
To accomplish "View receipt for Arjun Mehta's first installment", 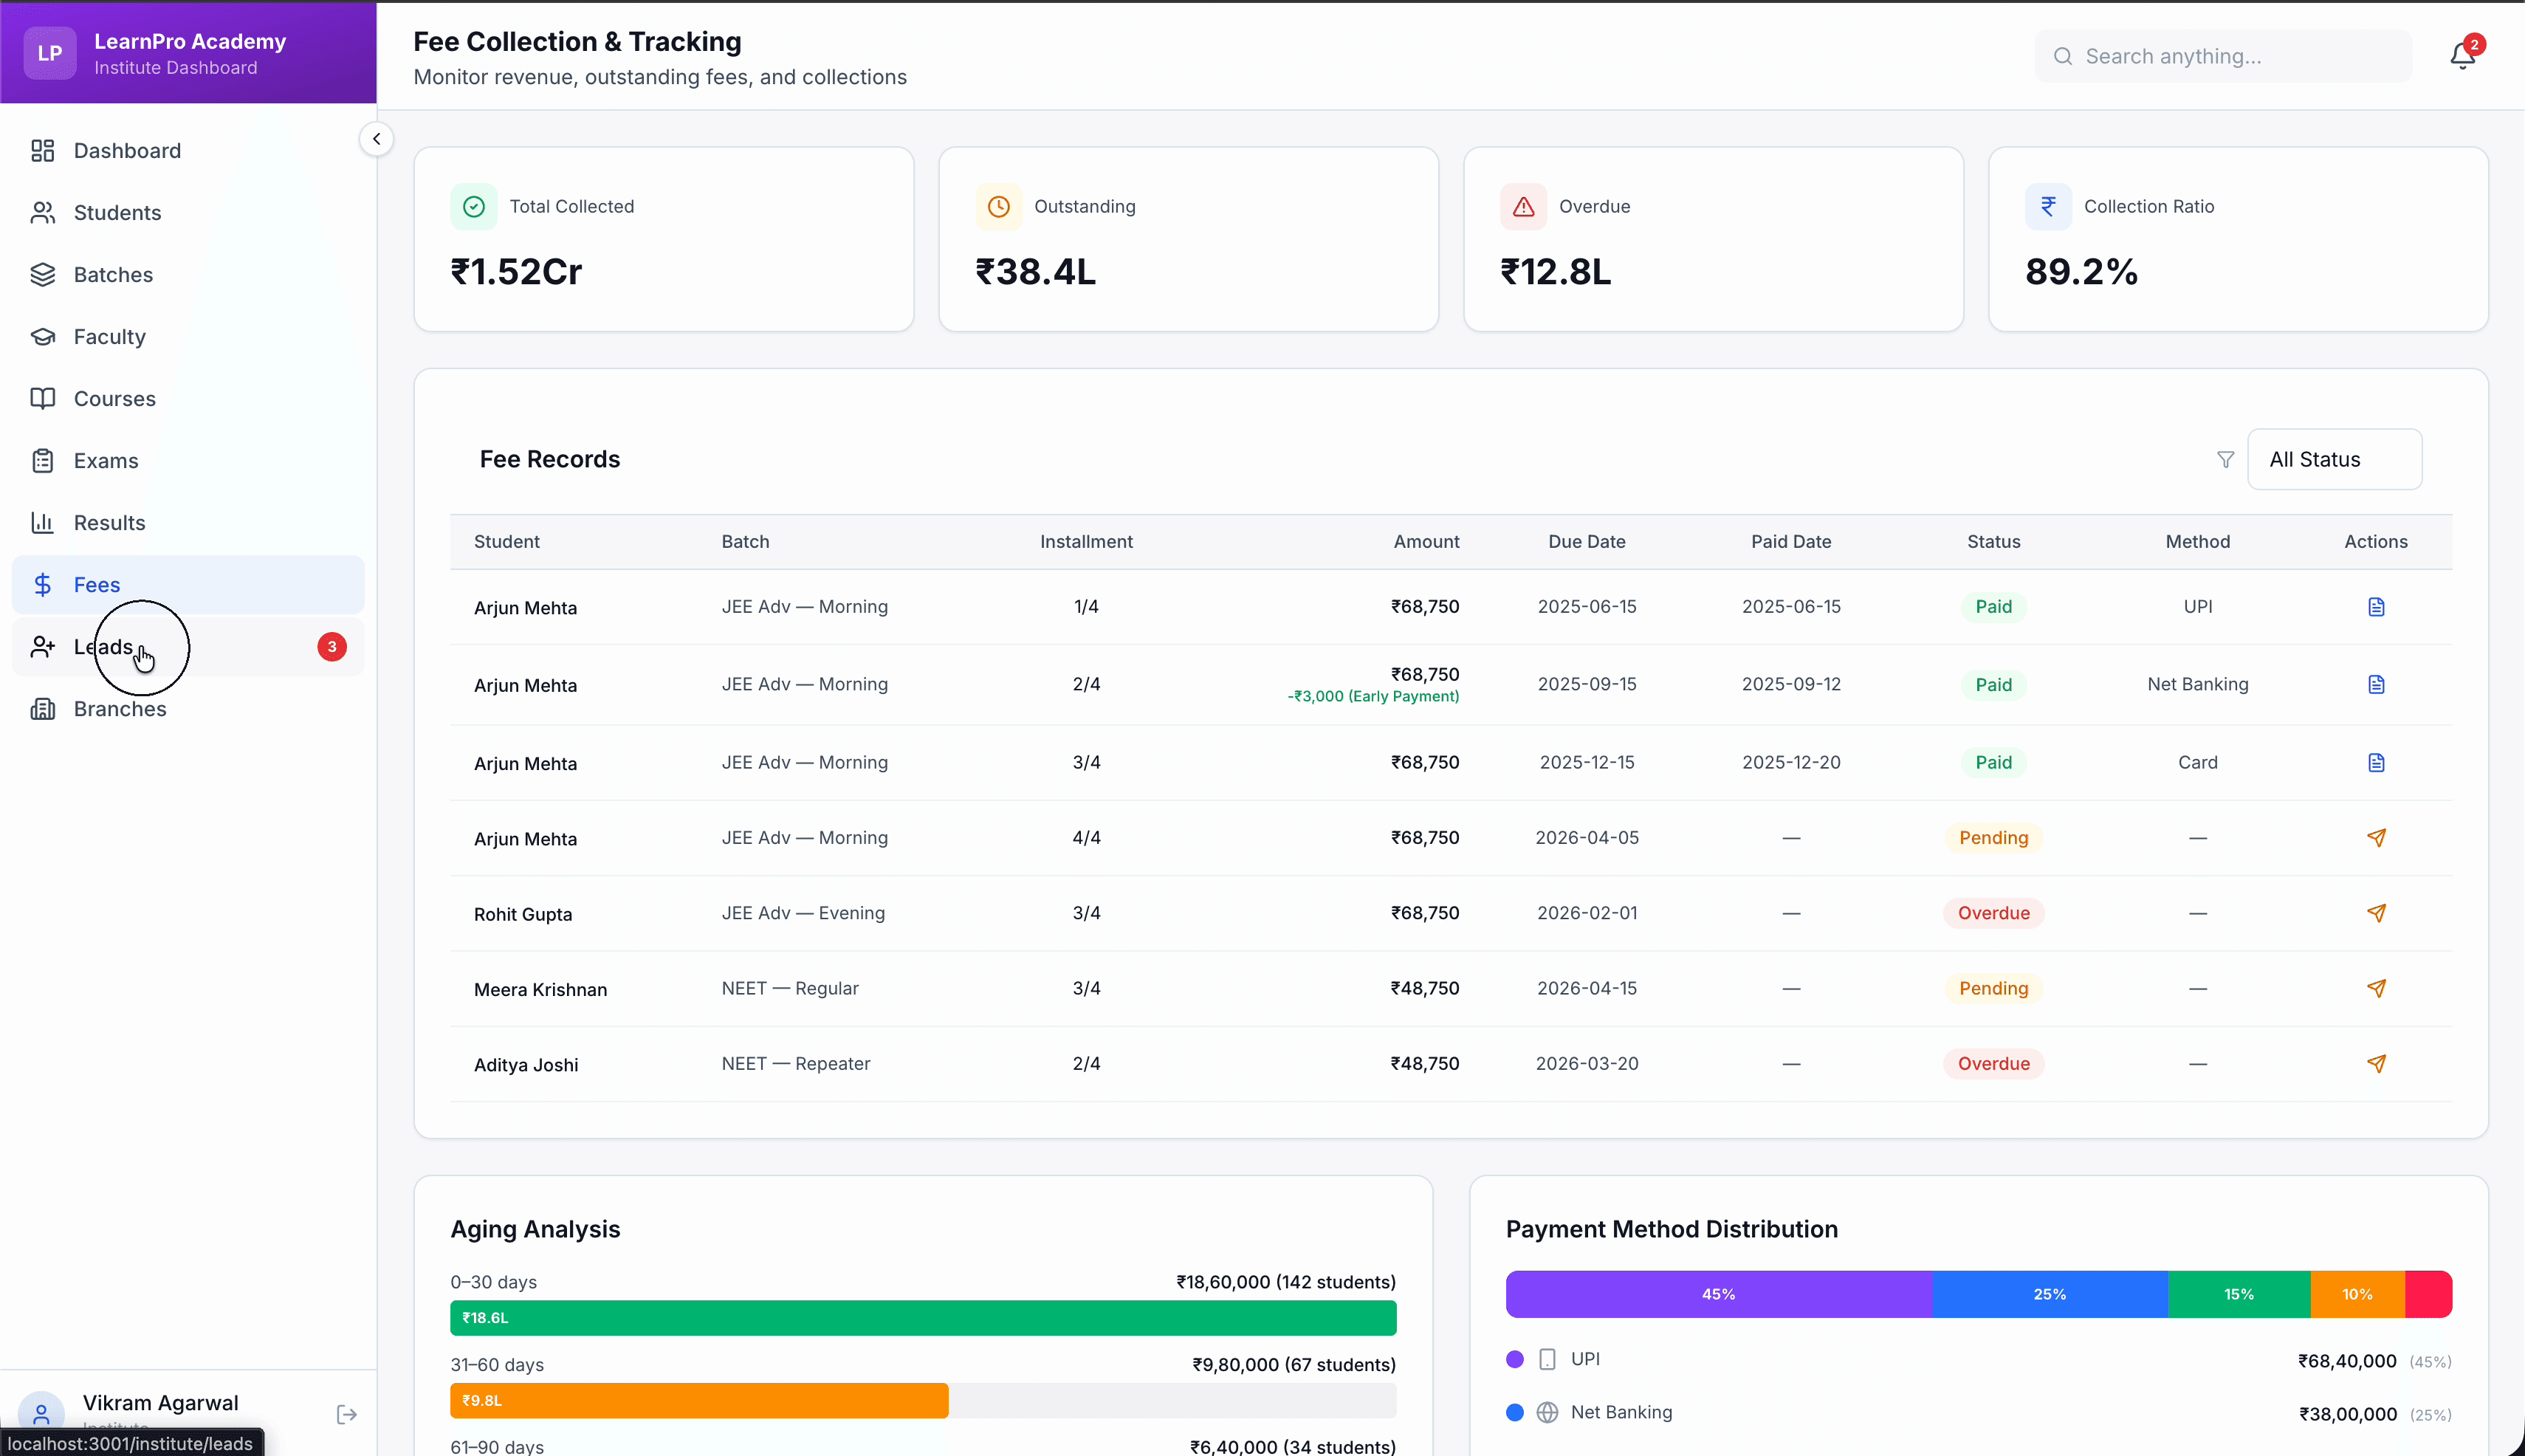I will (2376, 607).
